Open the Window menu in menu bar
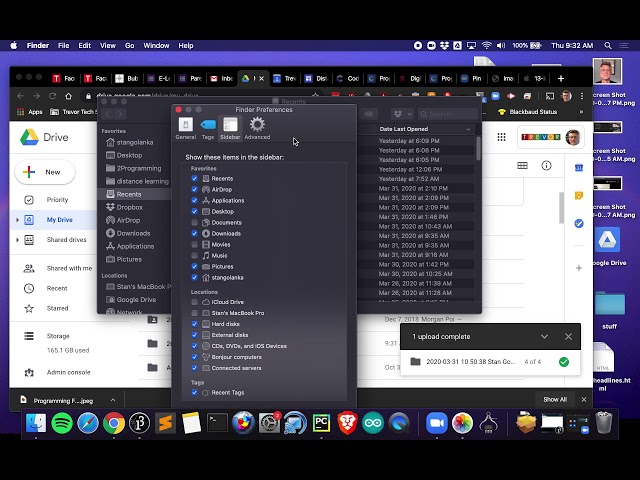The width and height of the screenshot is (640, 480). tap(156, 45)
